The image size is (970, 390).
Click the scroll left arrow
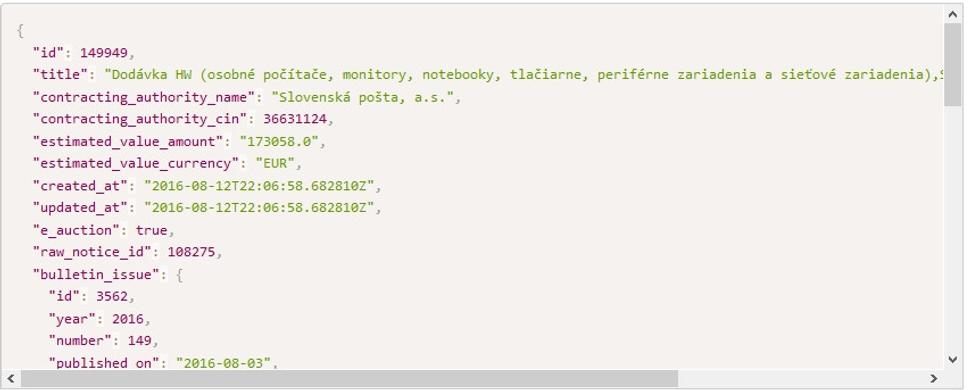click(x=11, y=378)
